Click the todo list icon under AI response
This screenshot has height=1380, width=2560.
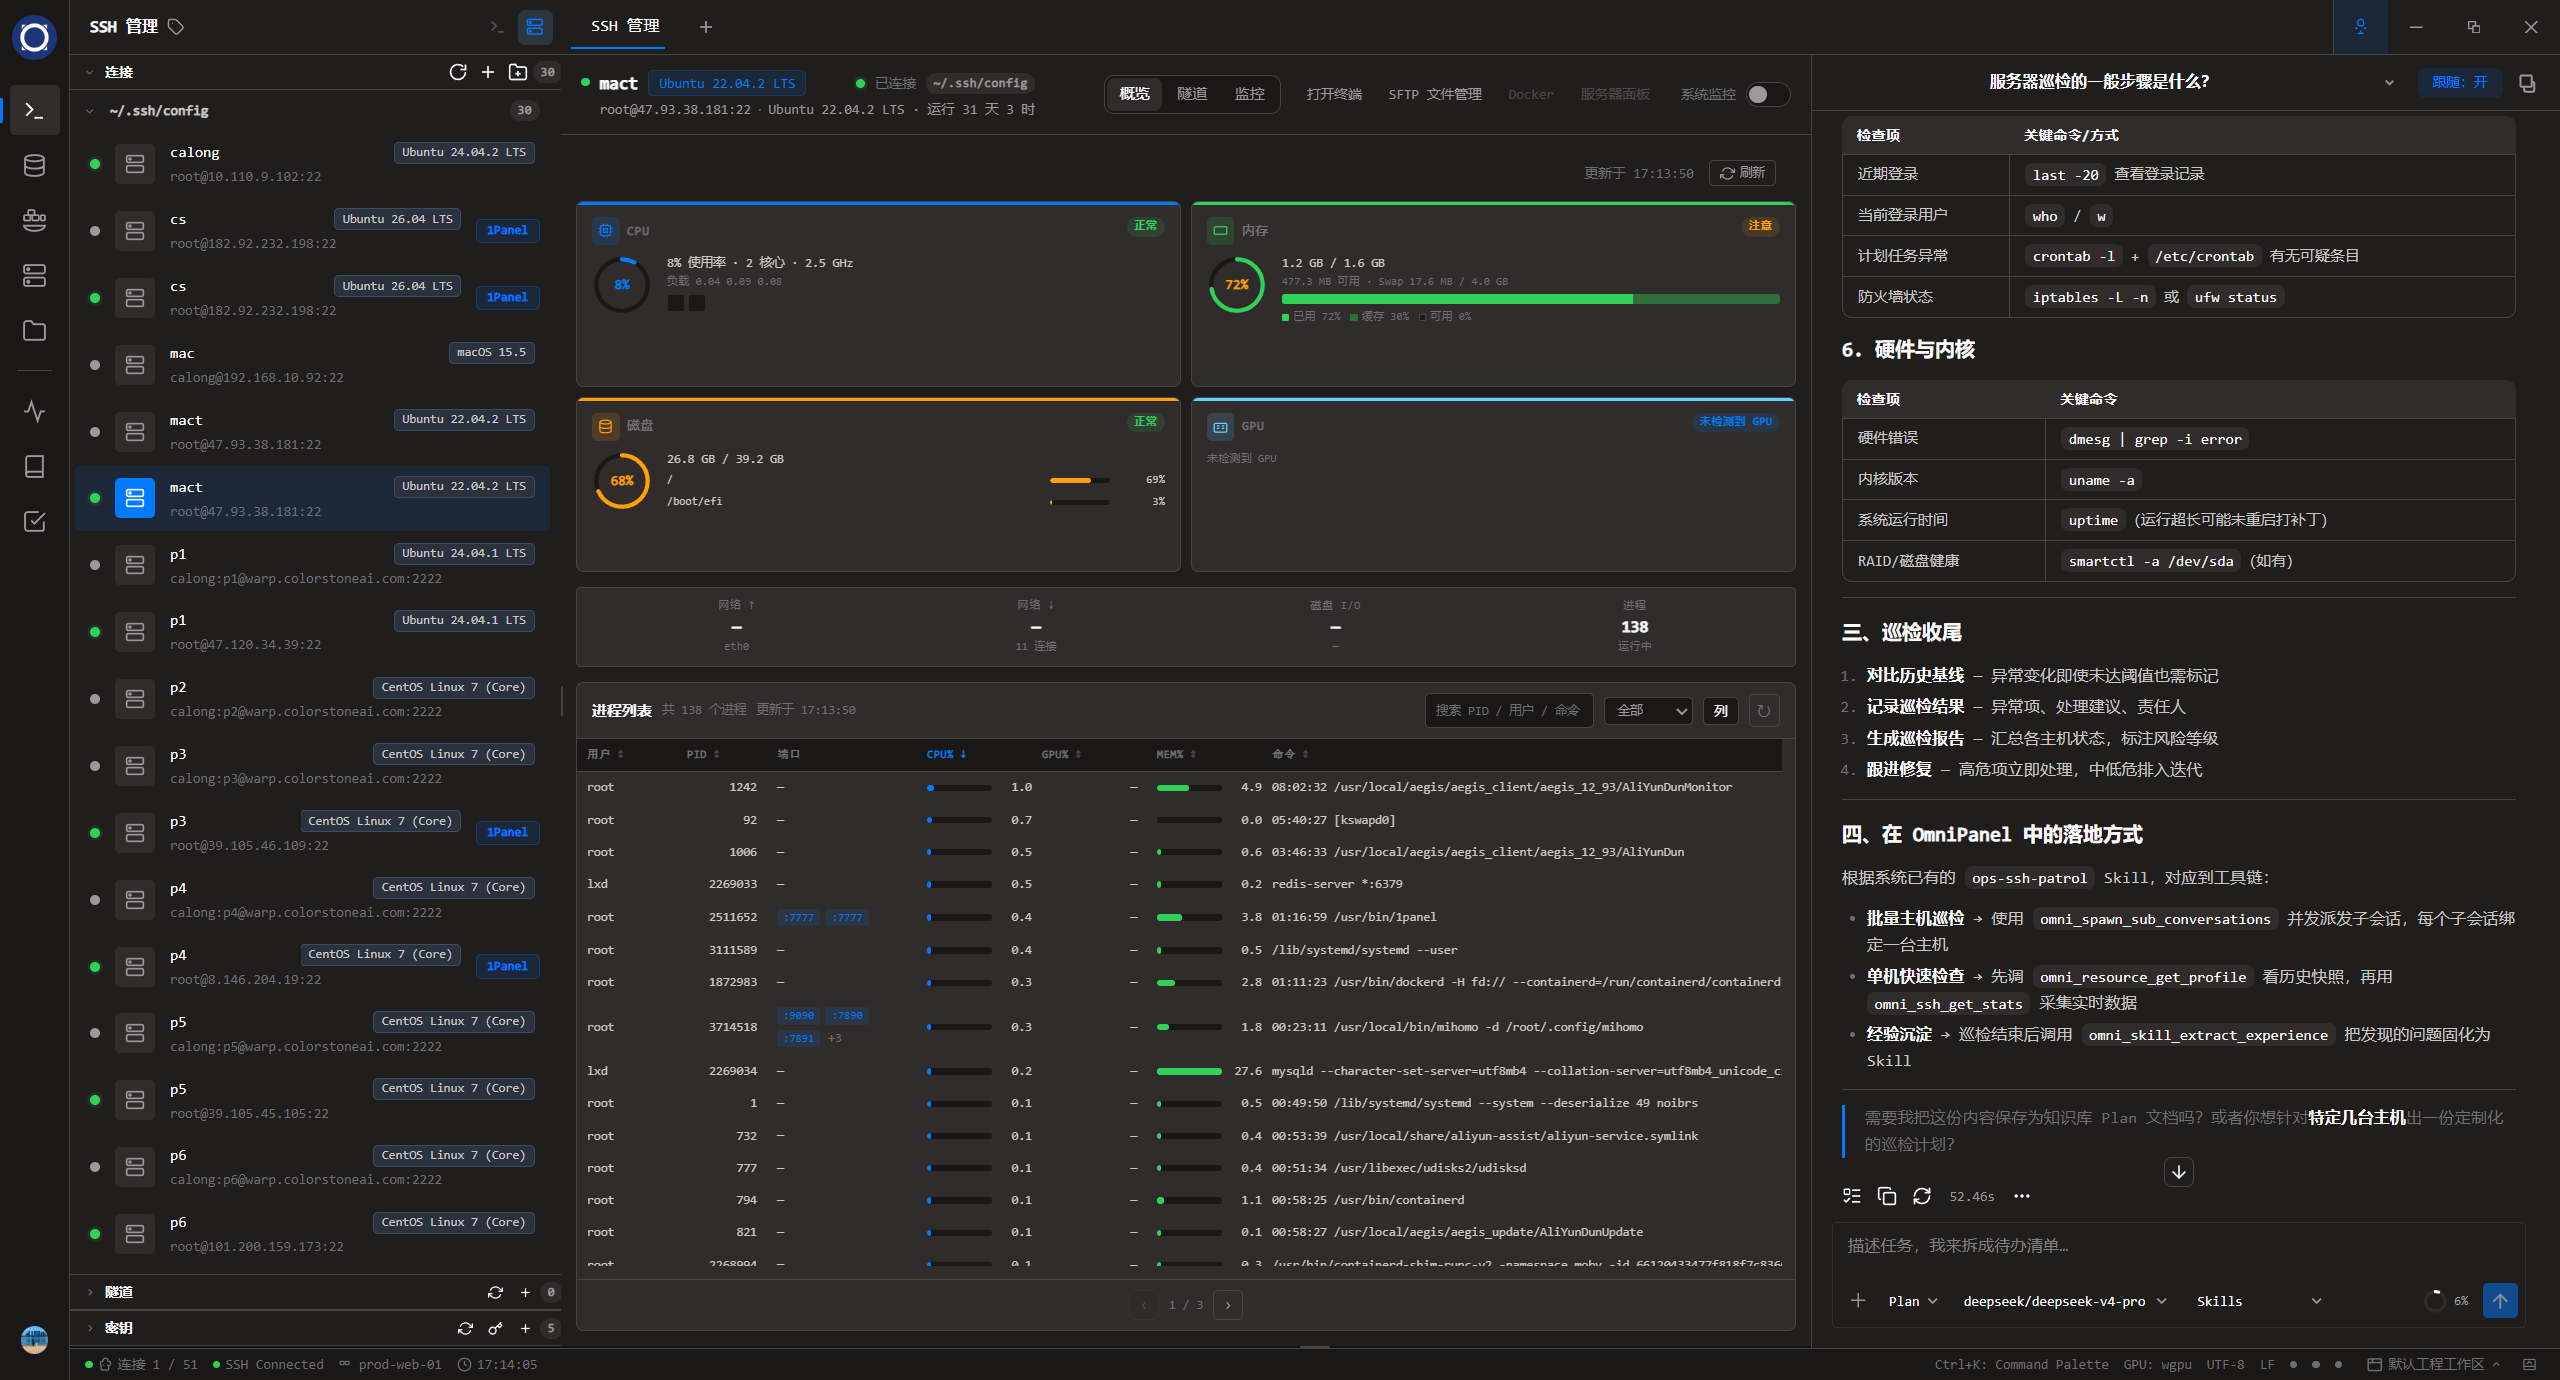[1852, 1196]
